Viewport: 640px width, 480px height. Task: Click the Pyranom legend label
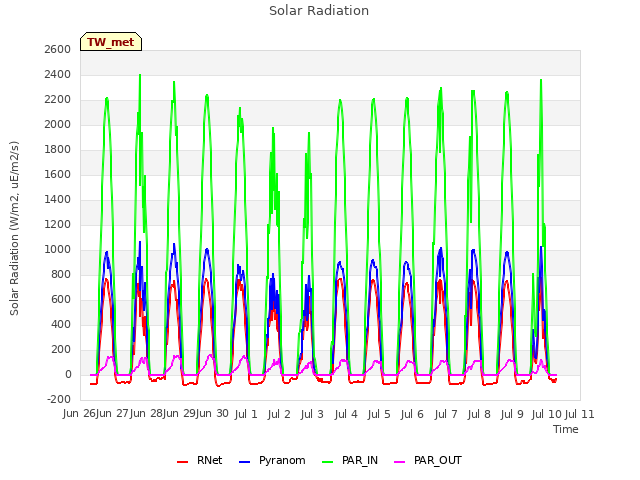click(x=282, y=460)
